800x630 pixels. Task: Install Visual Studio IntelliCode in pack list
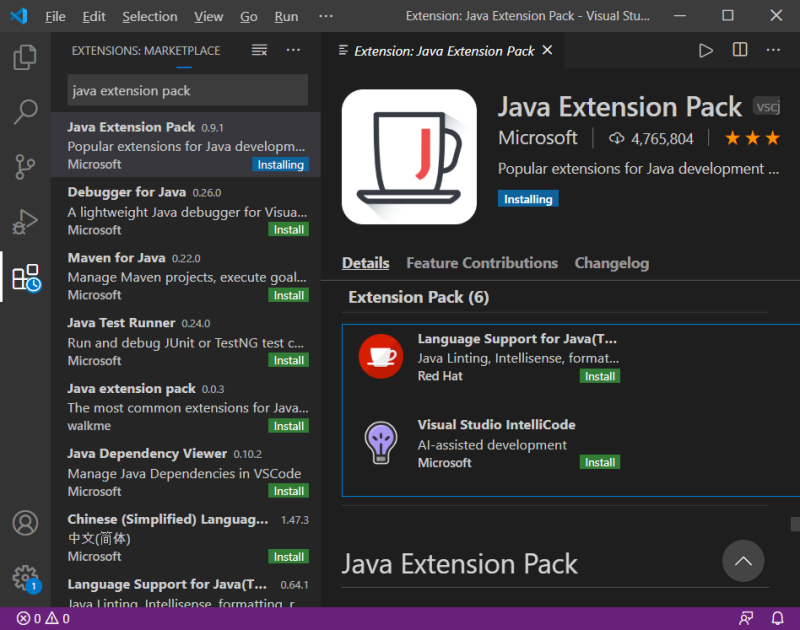pyautogui.click(x=599, y=462)
